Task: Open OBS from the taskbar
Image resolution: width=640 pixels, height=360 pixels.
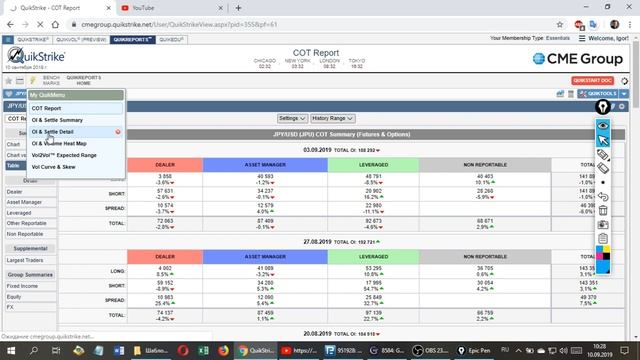Action: point(431,351)
